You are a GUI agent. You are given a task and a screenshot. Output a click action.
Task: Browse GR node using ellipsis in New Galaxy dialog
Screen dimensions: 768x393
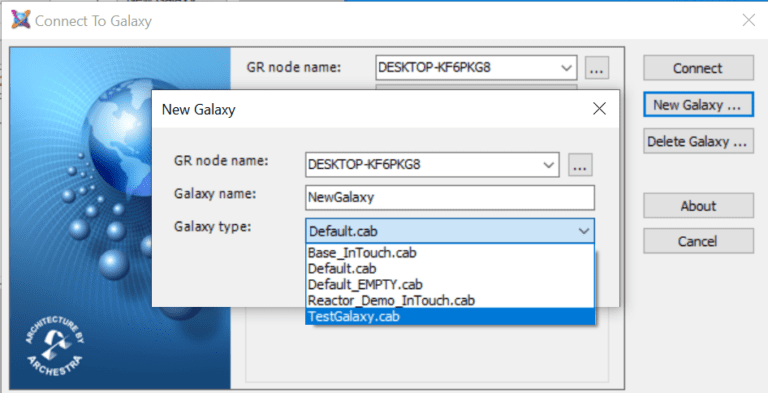[580, 165]
